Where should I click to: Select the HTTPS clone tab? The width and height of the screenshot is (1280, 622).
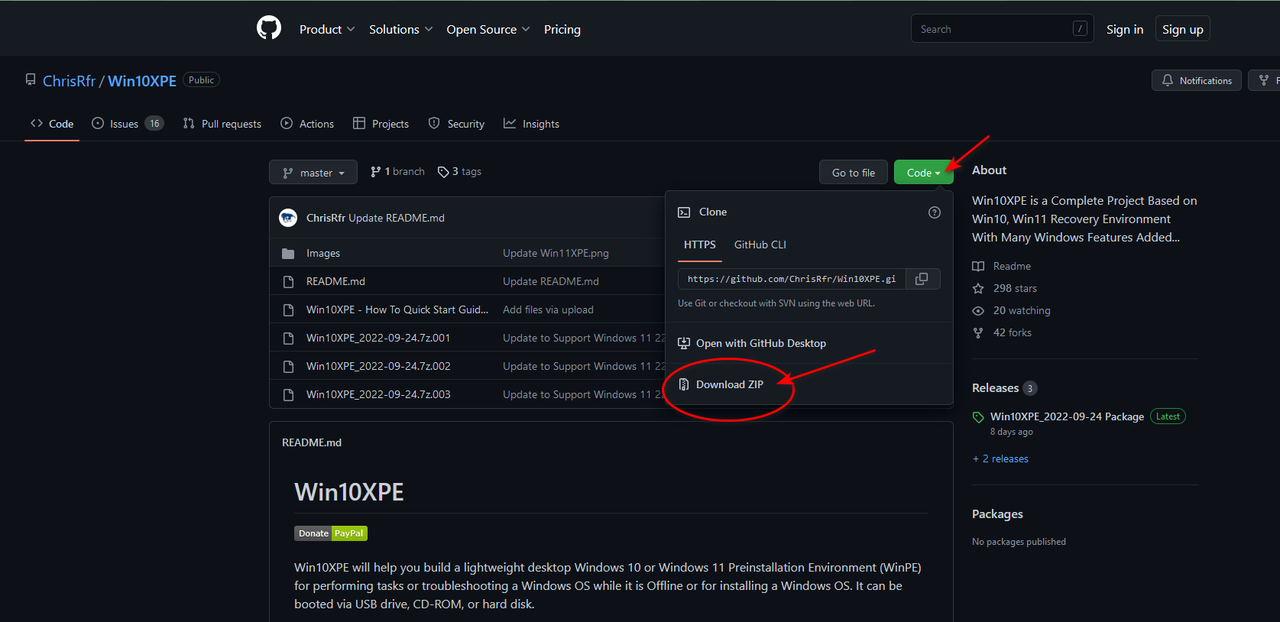coord(700,245)
